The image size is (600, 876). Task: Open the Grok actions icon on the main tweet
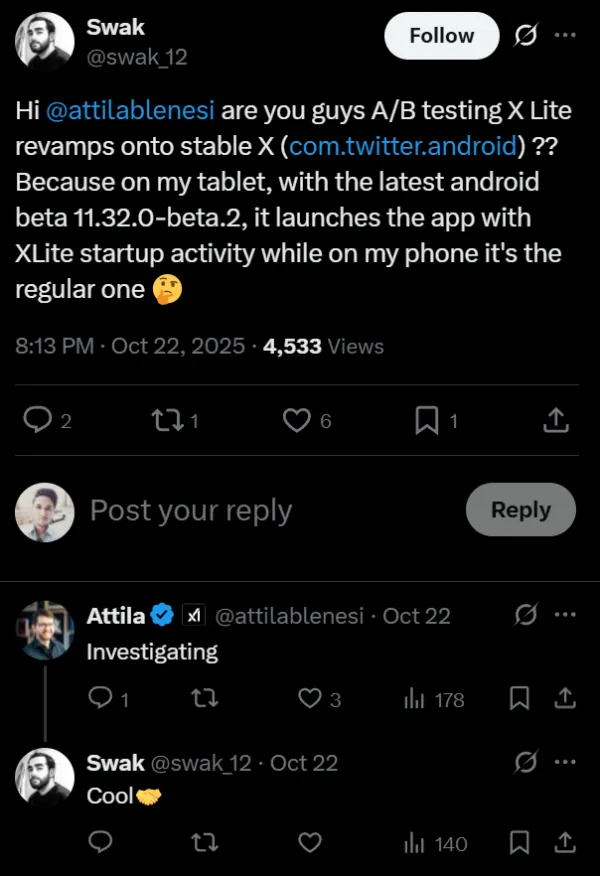click(526, 35)
